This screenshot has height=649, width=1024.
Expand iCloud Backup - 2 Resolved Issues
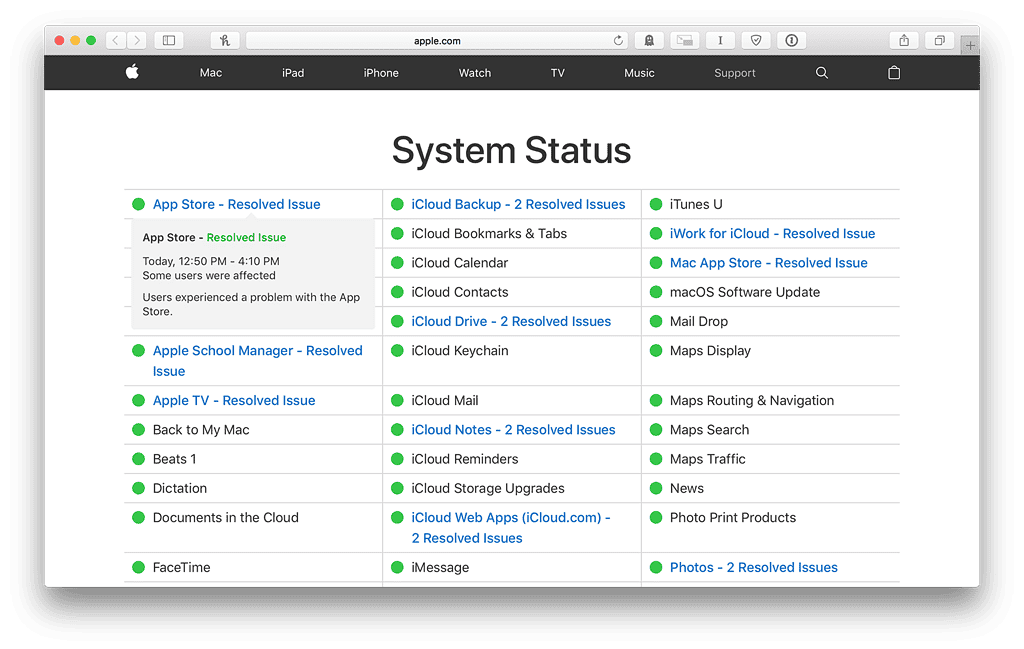click(518, 204)
